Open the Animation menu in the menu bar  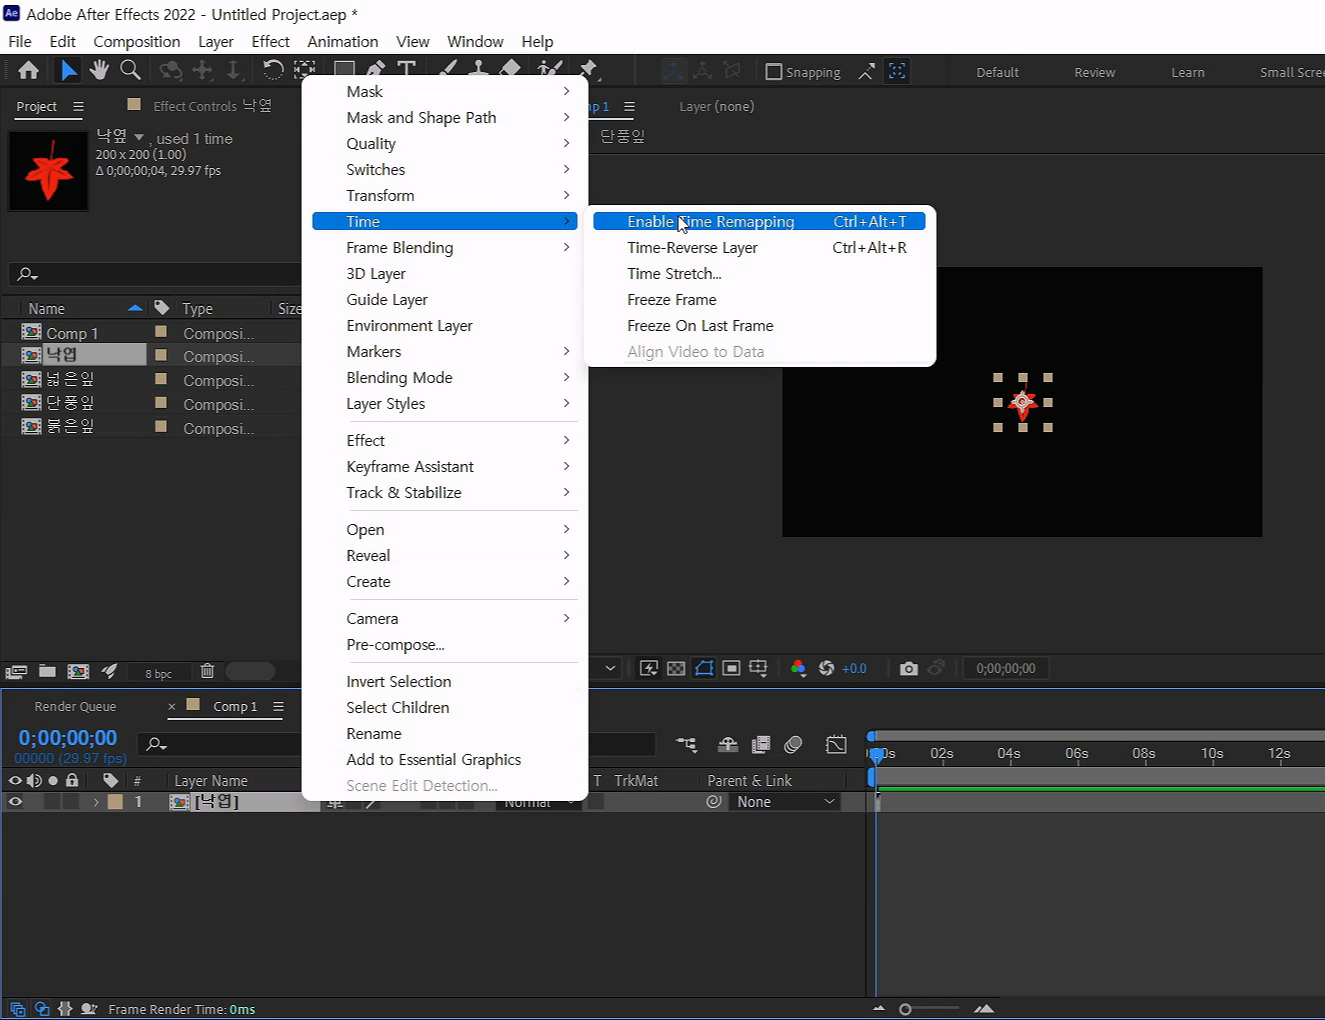(342, 41)
